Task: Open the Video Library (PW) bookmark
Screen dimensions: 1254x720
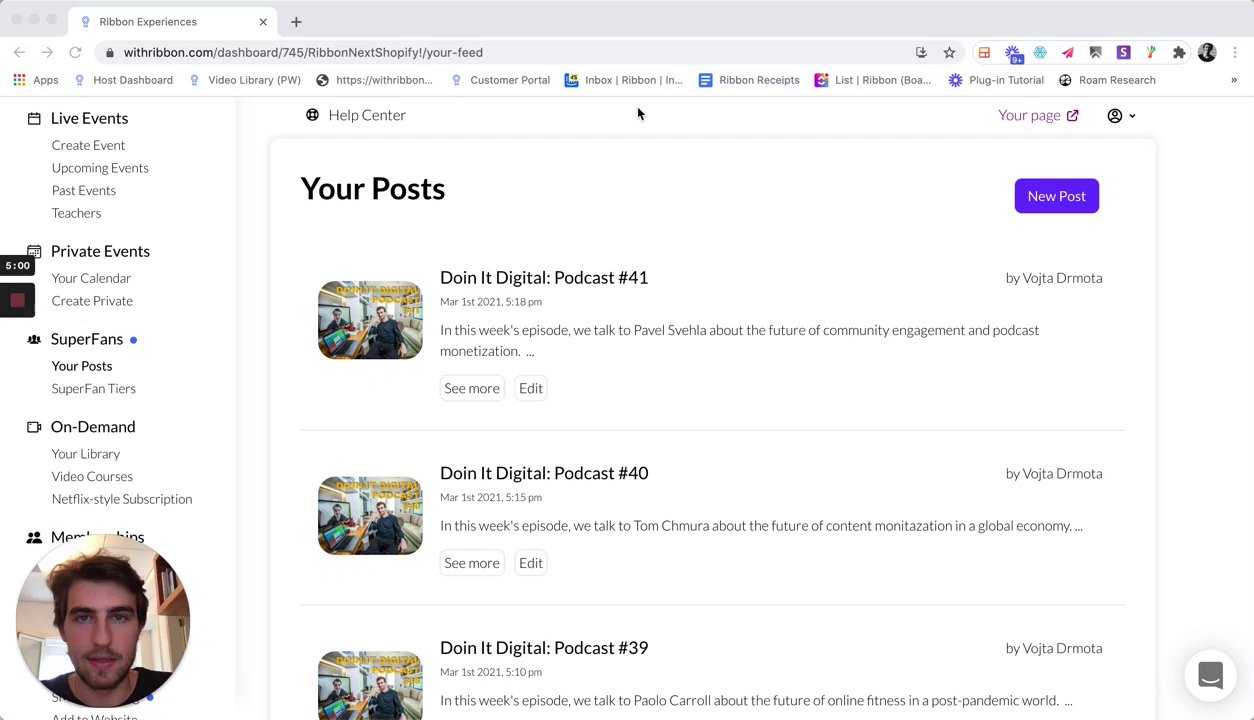Action: (244, 80)
